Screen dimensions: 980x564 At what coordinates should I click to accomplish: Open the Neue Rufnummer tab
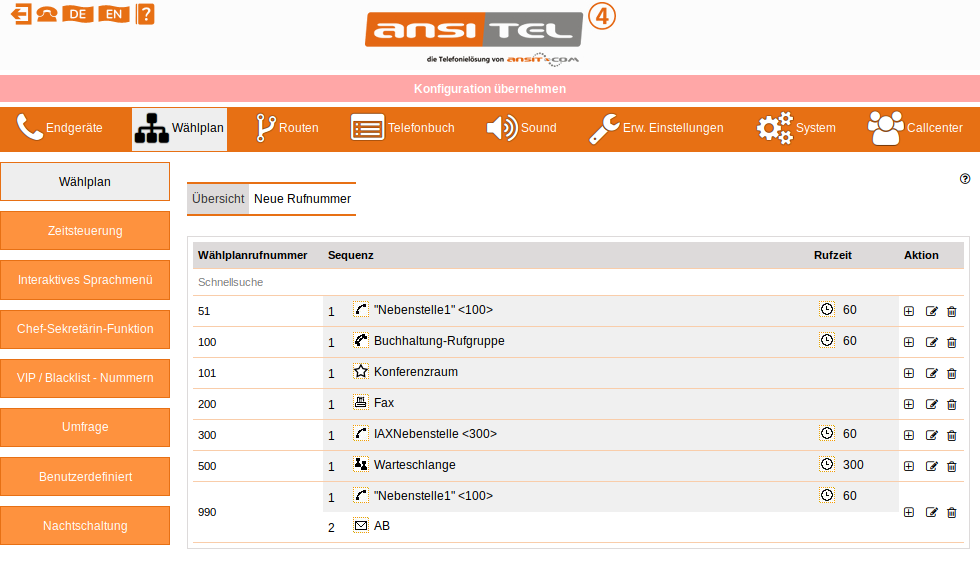coord(302,199)
